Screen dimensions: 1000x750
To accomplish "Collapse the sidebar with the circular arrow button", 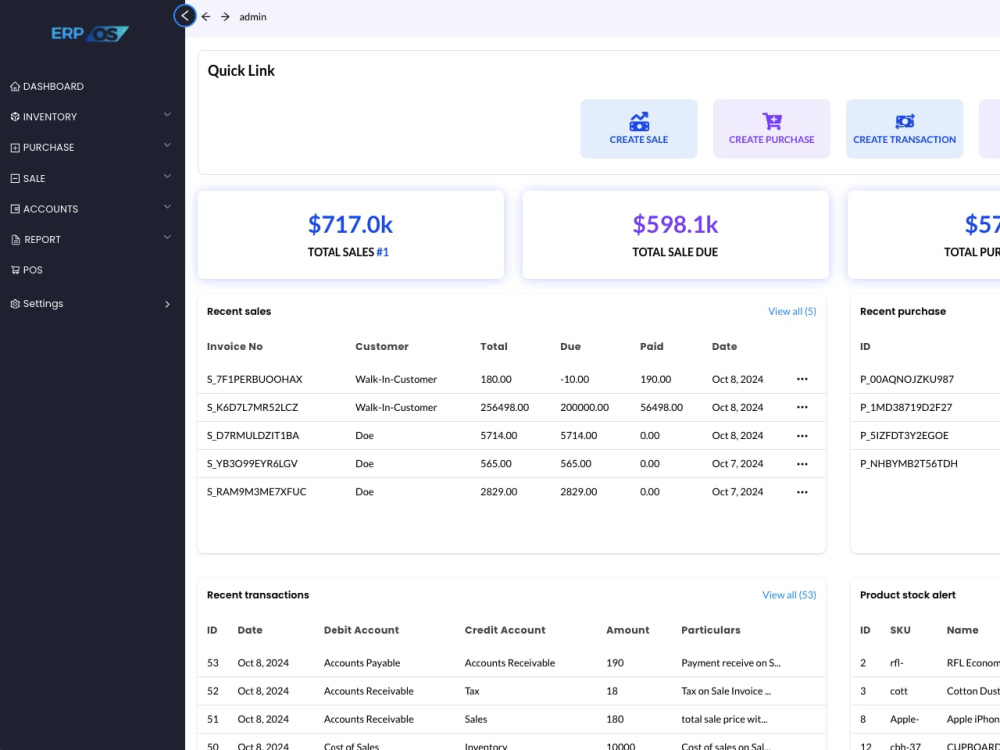I will [x=185, y=16].
